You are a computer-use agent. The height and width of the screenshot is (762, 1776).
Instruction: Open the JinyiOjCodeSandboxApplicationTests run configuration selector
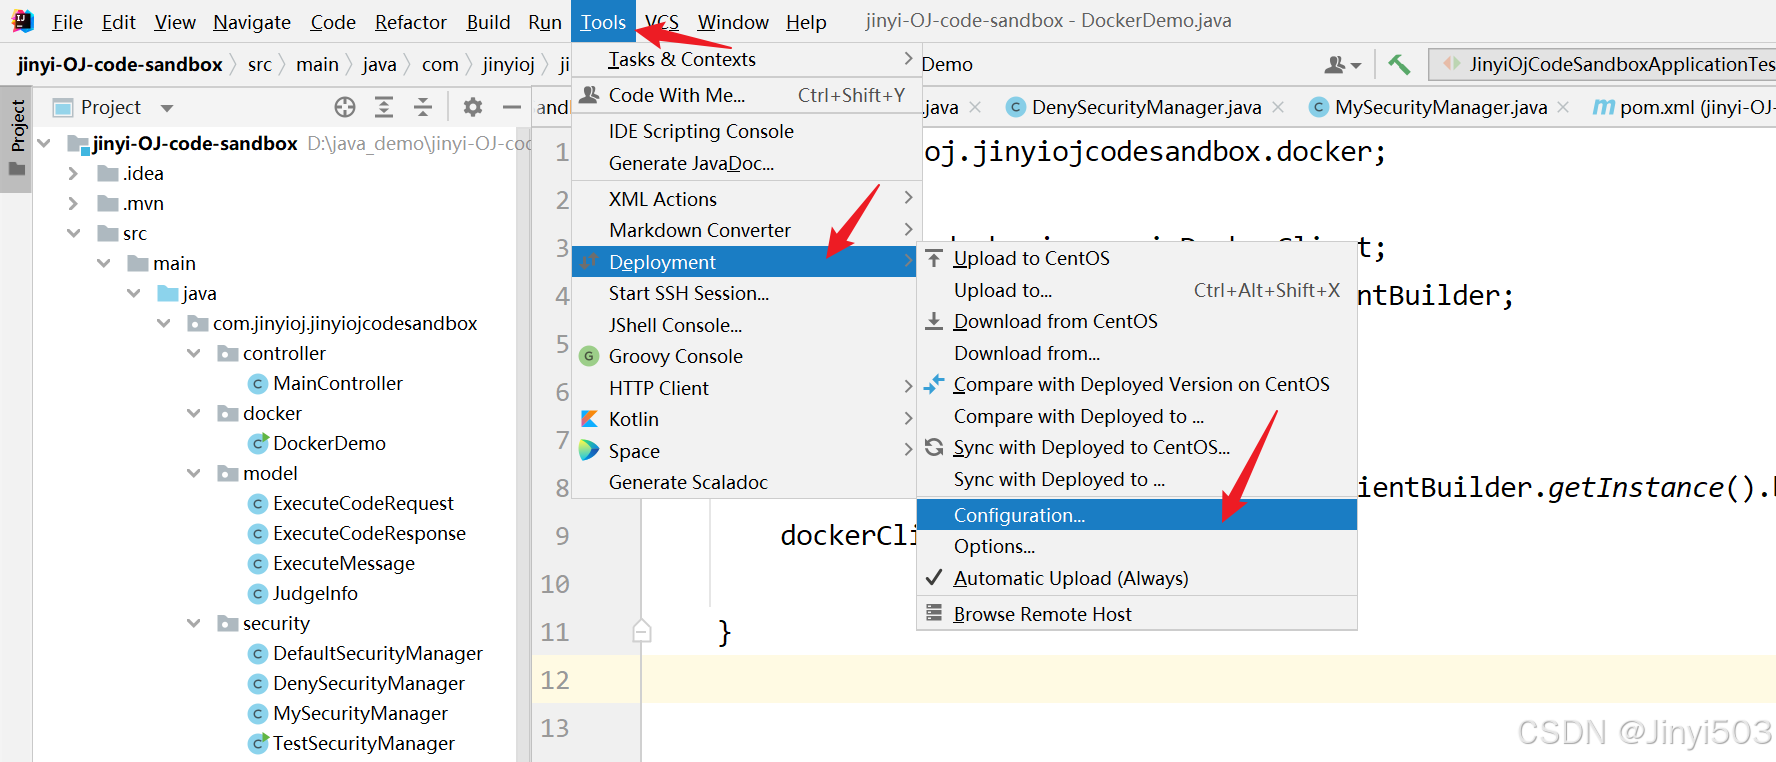pos(1603,65)
